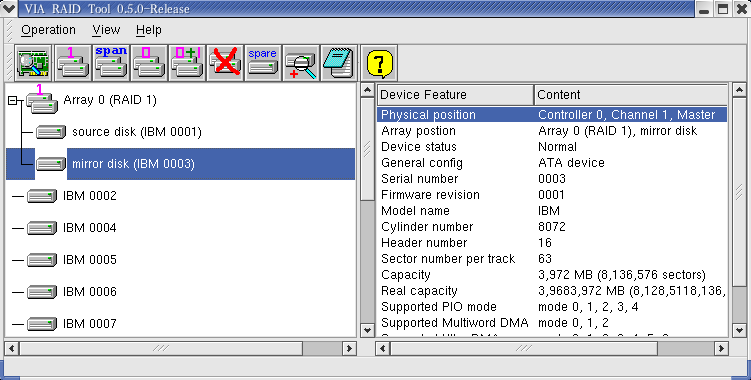Click the Create RAID 0+1 toolbar icon
Viewport: 751px width, 380px height.
tap(187, 63)
